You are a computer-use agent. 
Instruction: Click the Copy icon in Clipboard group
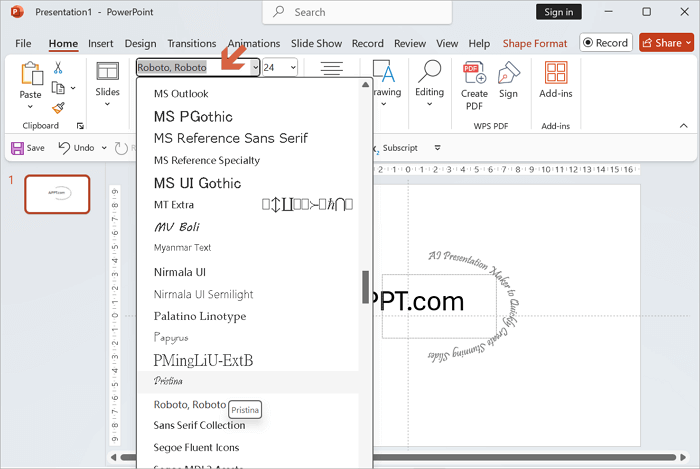click(x=58, y=88)
